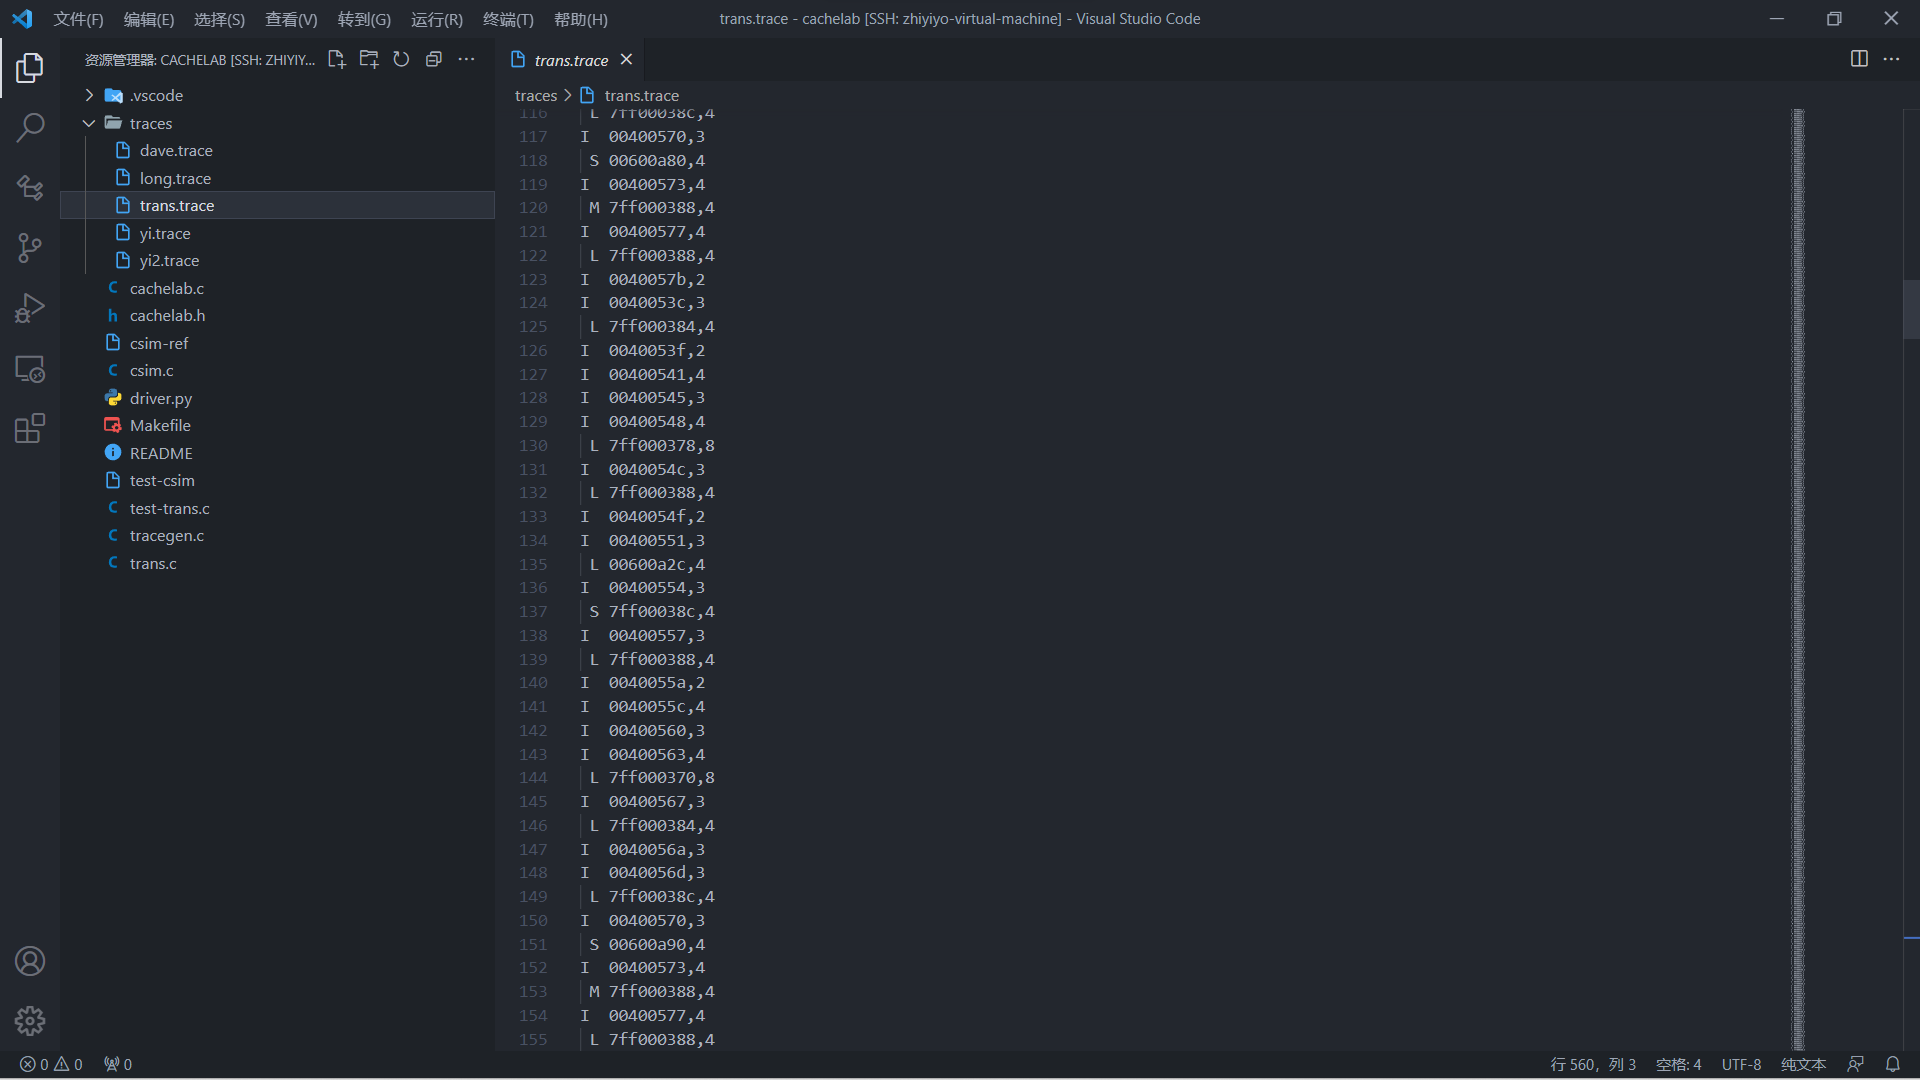
Task: Open the Run and Debug view
Action: [x=30, y=308]
